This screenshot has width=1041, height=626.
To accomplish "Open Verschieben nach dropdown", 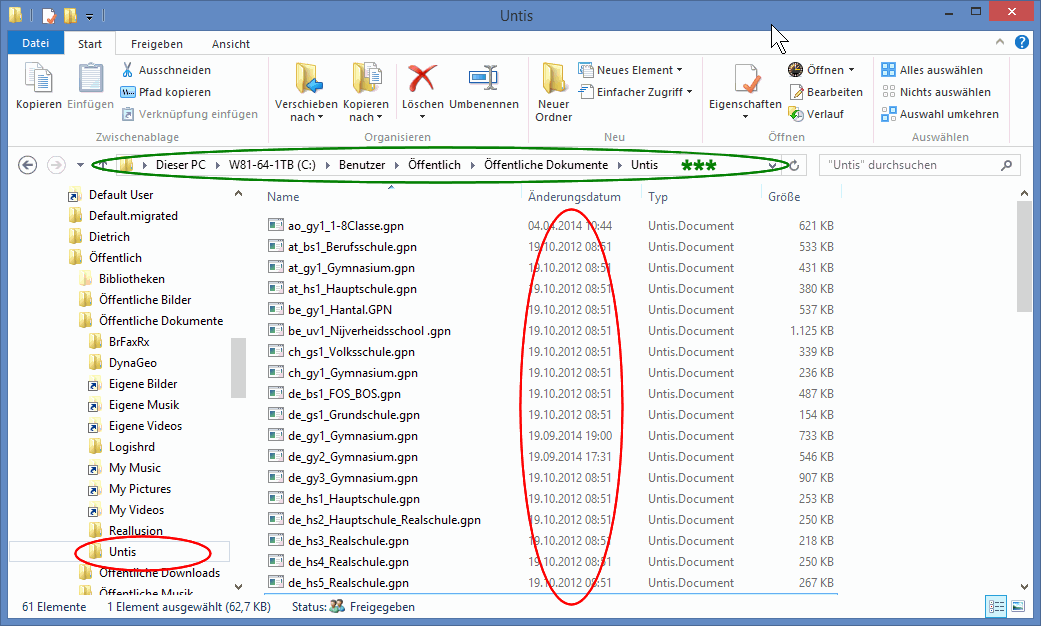I will point(306,111).
